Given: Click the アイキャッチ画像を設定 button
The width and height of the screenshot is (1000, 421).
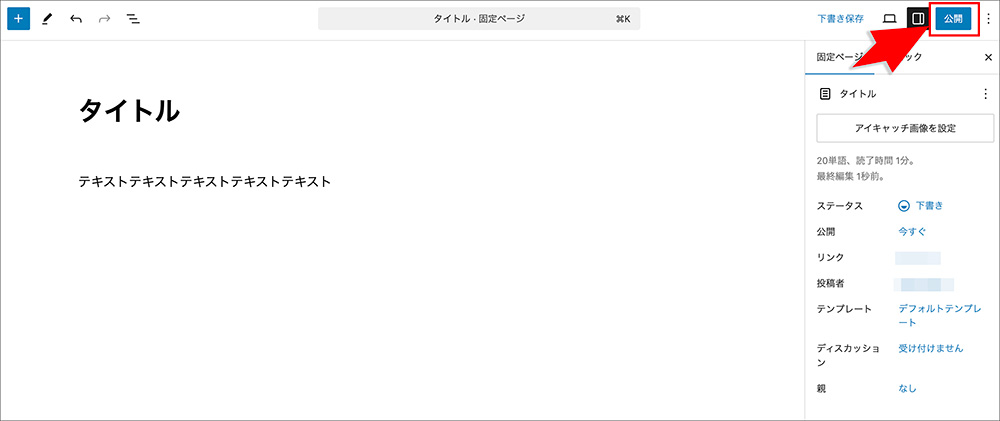Looking at the screenshot, I should pos(905,128).
